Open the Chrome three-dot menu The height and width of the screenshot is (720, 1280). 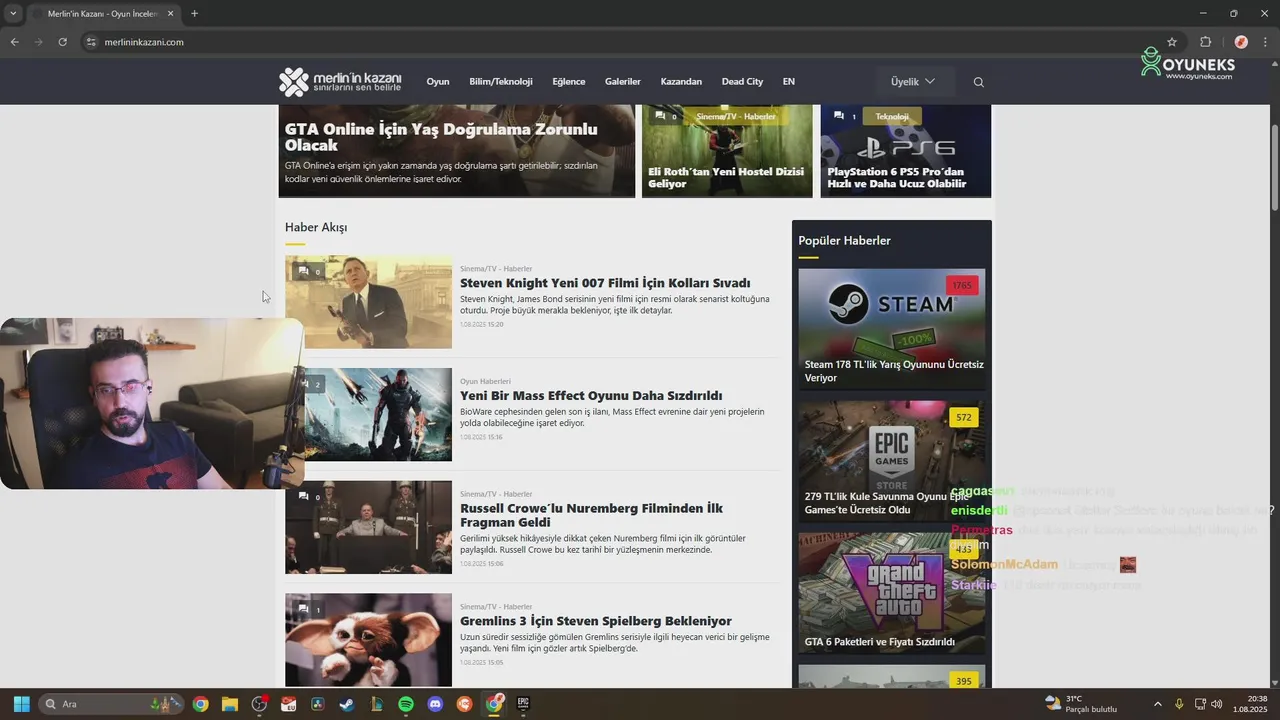pos(1266,42)
